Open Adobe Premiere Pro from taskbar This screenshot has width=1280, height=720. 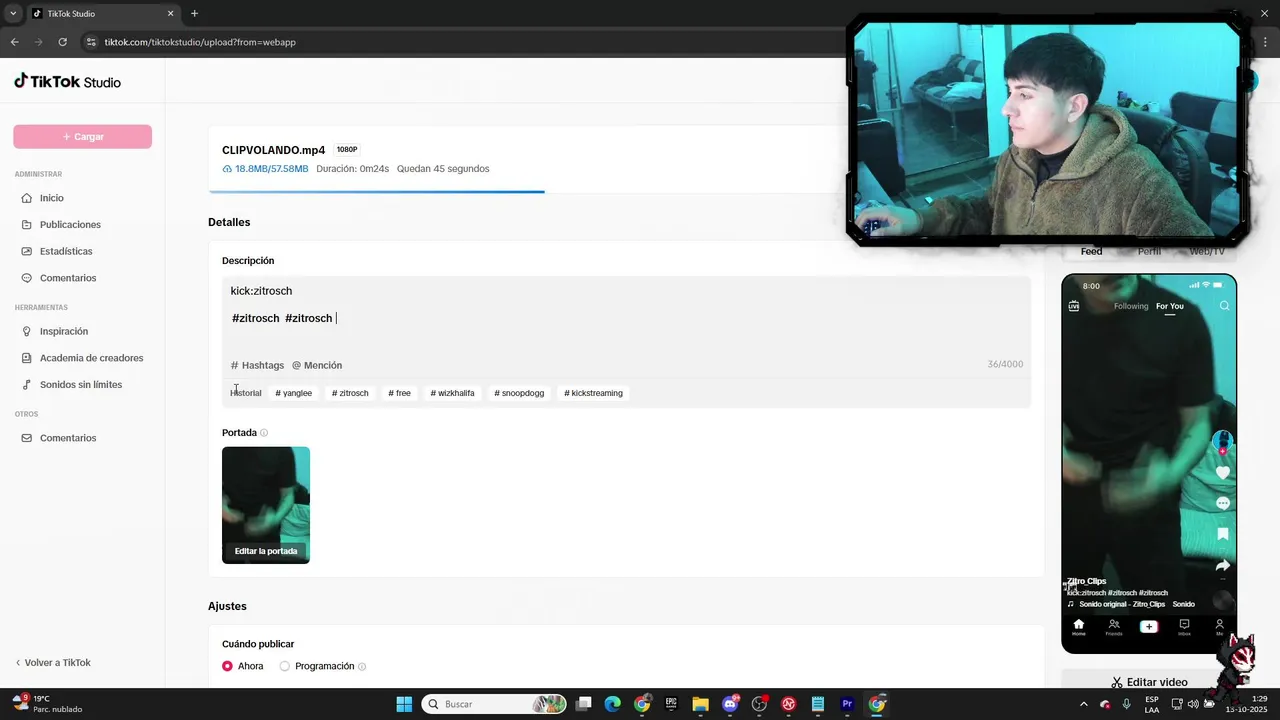(x=847, y=704)
